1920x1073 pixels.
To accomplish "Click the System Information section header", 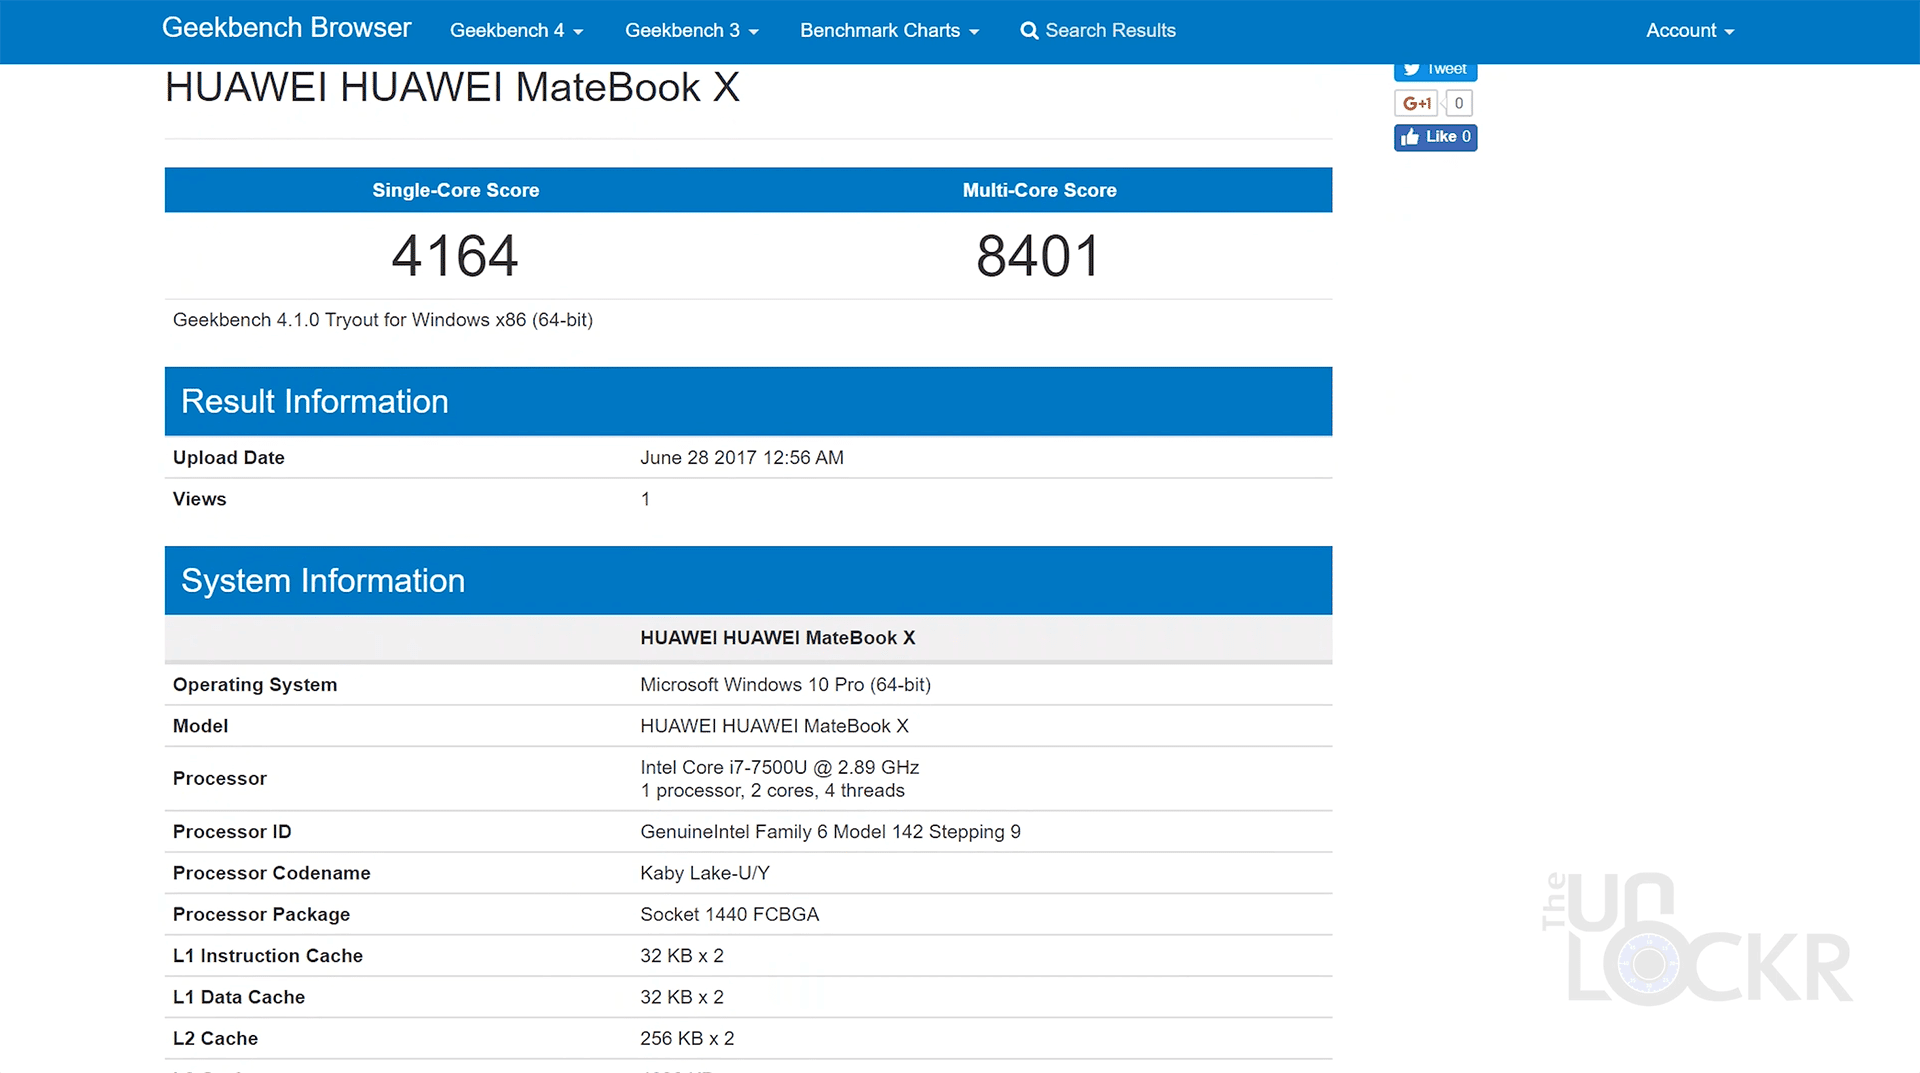I will [x=322, y=580].
